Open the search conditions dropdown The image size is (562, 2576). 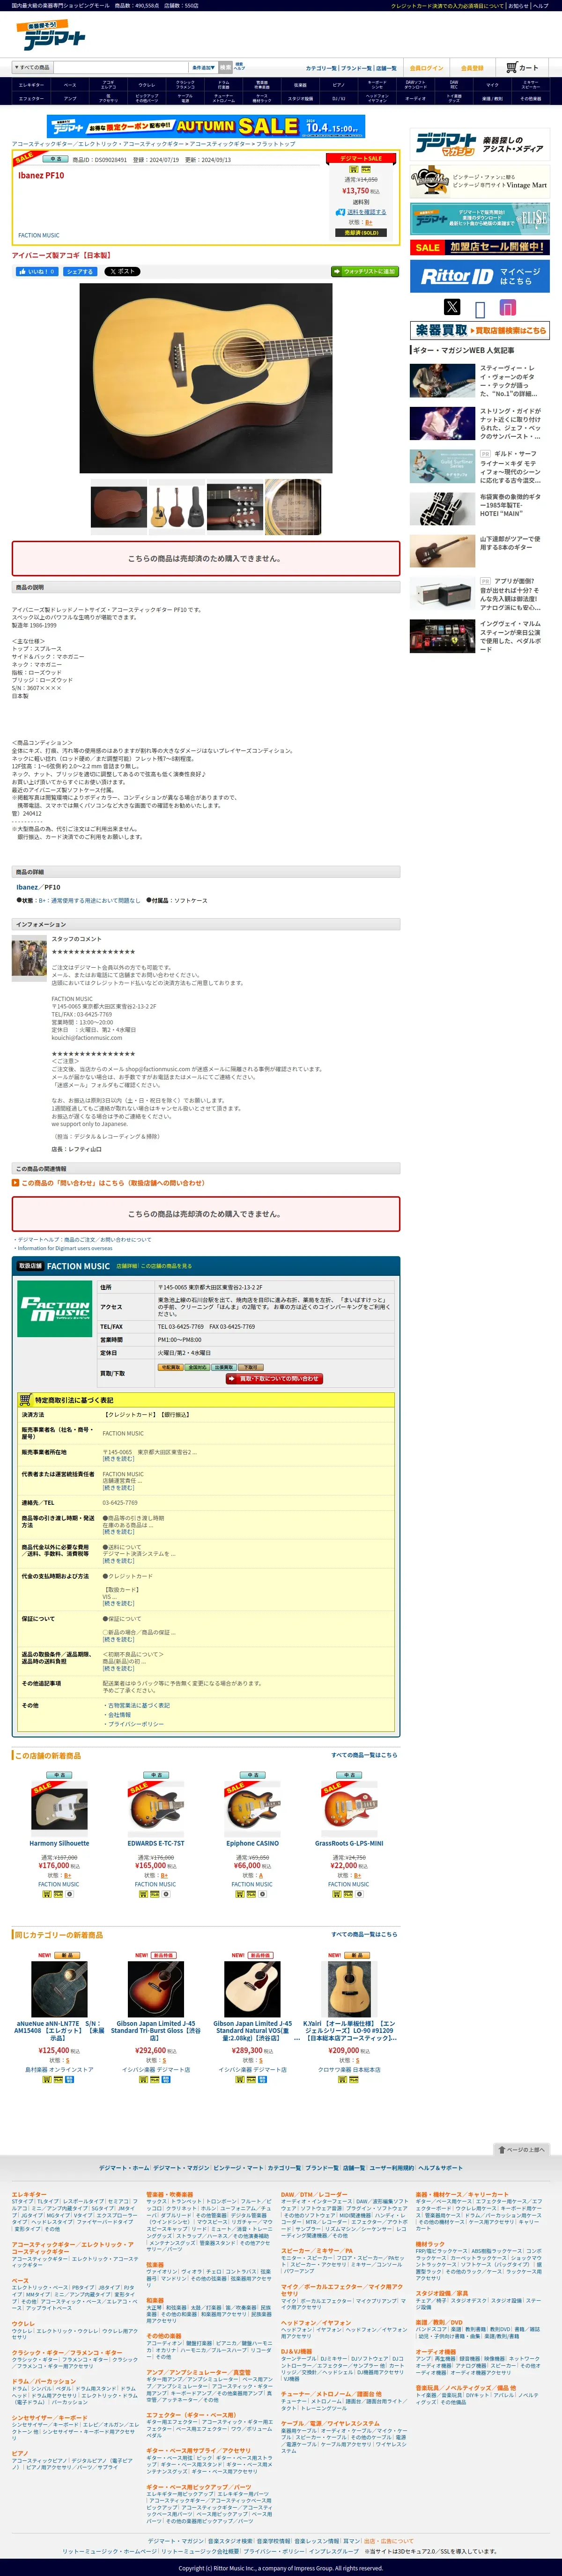coord(204,67)
